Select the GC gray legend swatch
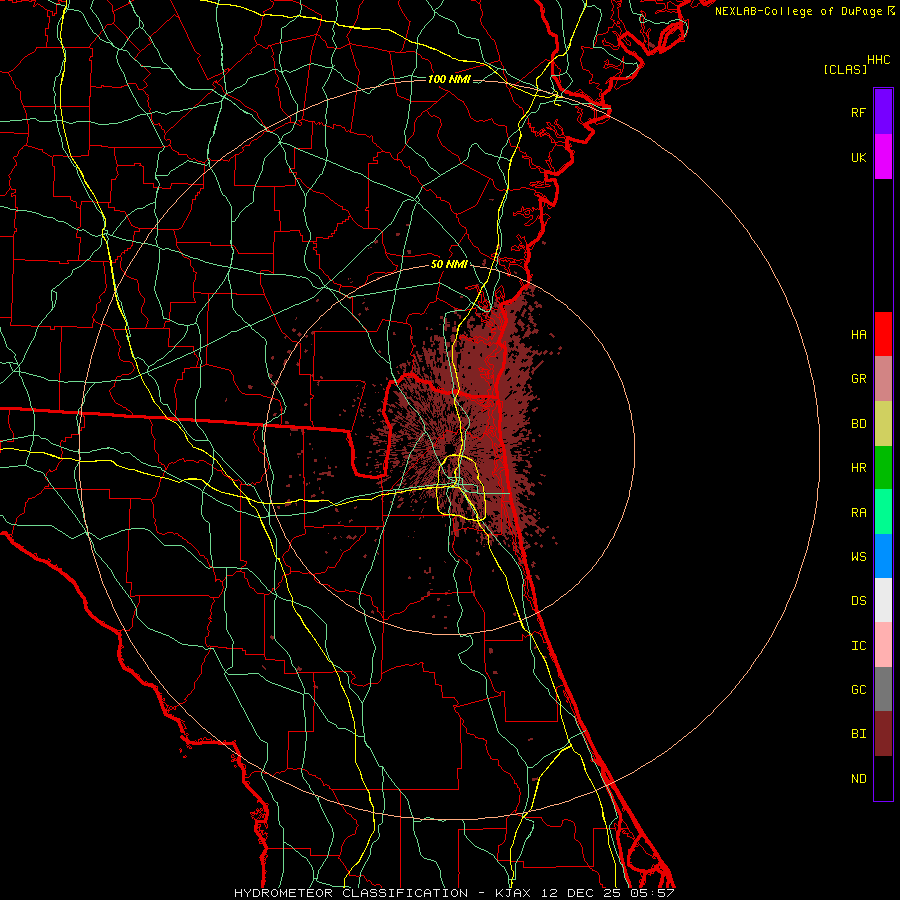900x900 pixels. [883, 689]
